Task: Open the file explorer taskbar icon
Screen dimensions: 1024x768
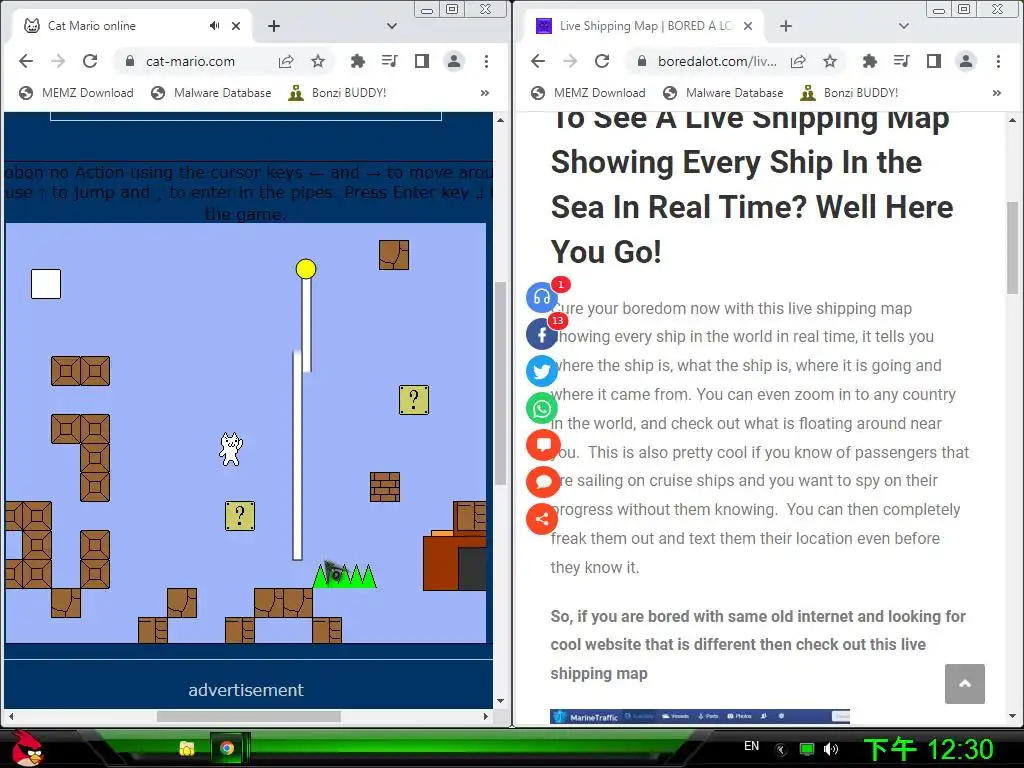Action: point(187,748)
